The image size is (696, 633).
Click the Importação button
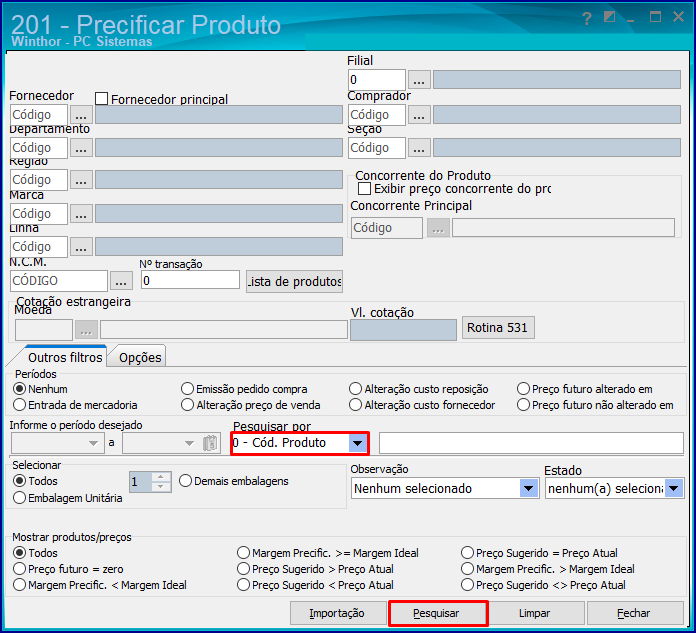coord(337,613)
